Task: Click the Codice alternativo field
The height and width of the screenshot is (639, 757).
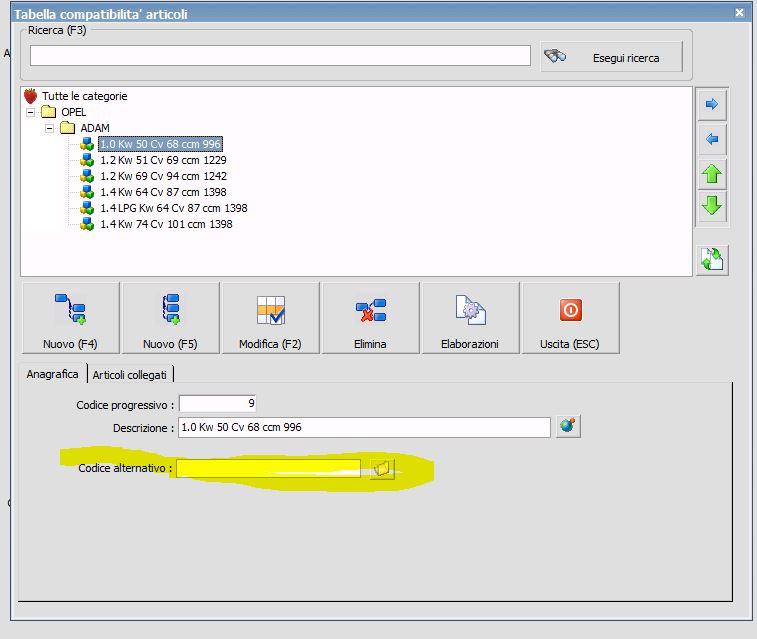Action: (268, 469)
